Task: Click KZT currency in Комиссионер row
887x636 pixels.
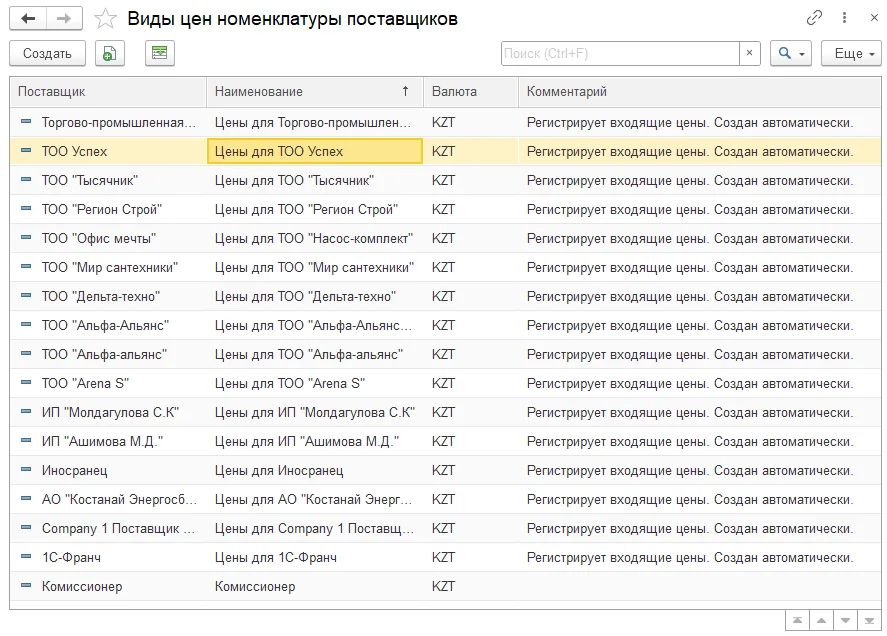Action: point(444,586)
